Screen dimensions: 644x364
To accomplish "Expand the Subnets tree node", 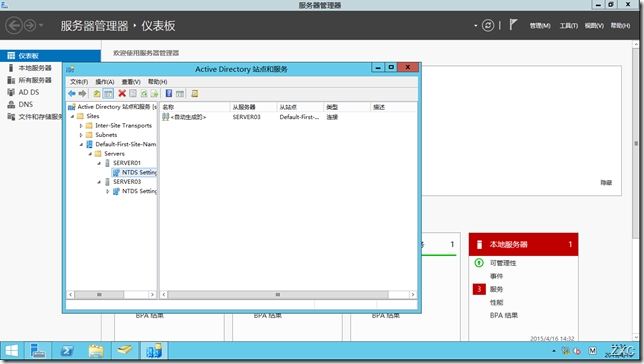I will 81,135.
